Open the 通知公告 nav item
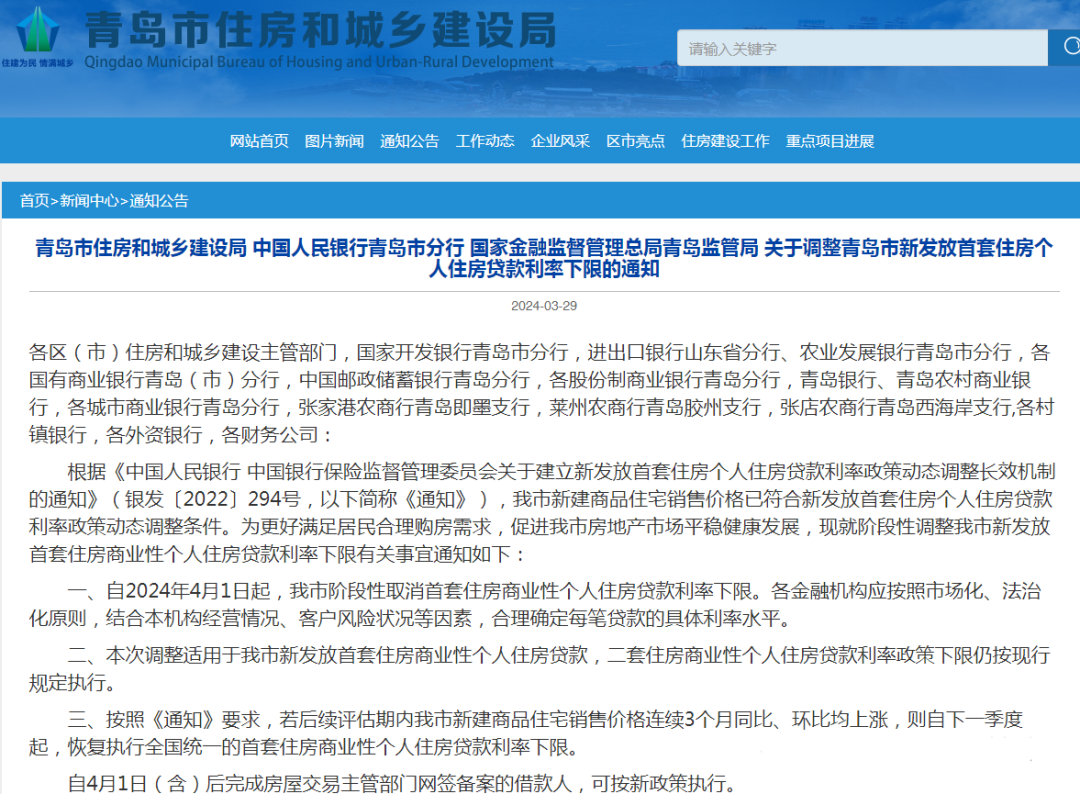Screen dimensions: 1080x794 click(409, 141)
